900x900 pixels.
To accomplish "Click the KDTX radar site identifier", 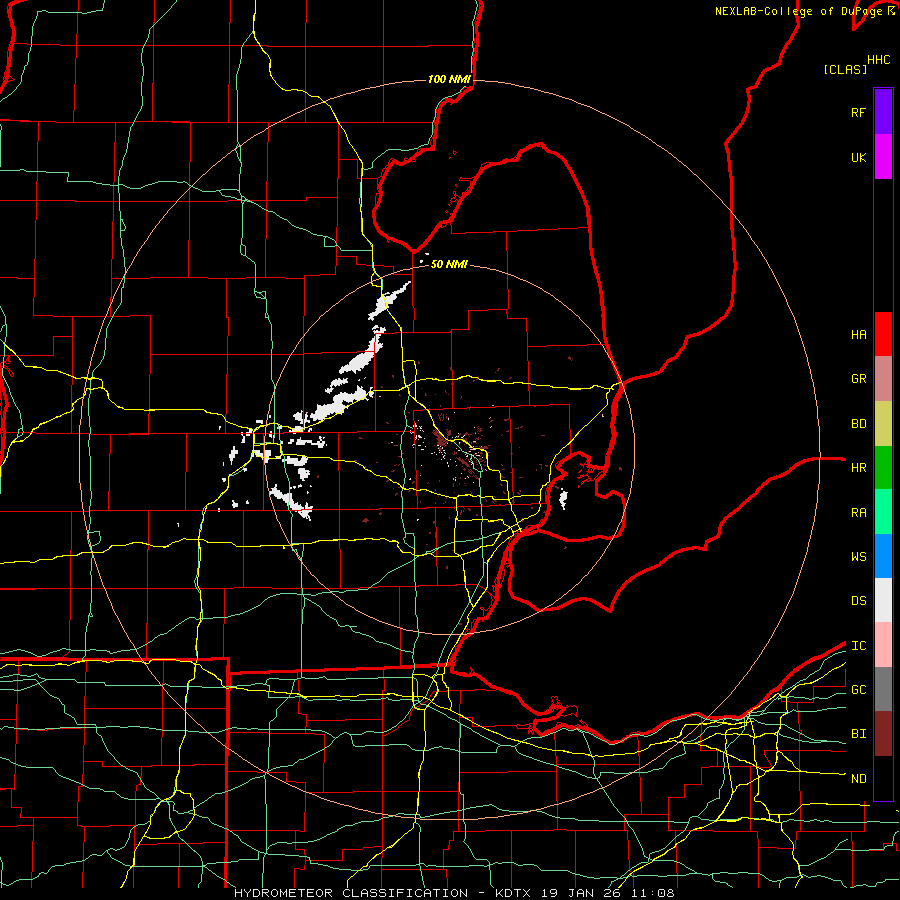I will point(514,893).
